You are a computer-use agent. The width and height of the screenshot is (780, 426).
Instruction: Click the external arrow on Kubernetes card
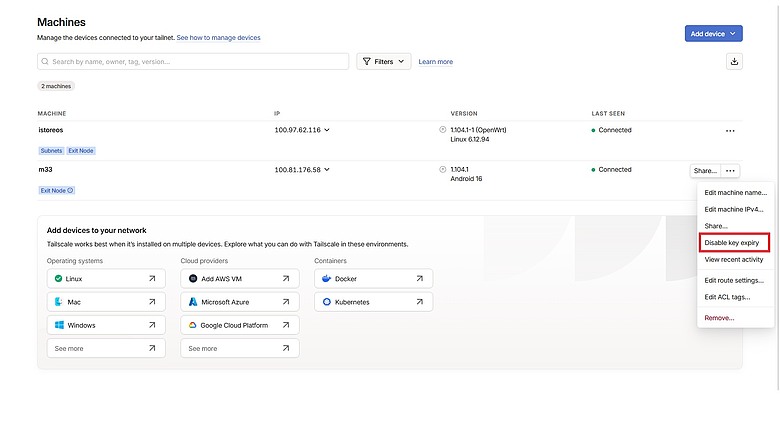pos(420,302)
